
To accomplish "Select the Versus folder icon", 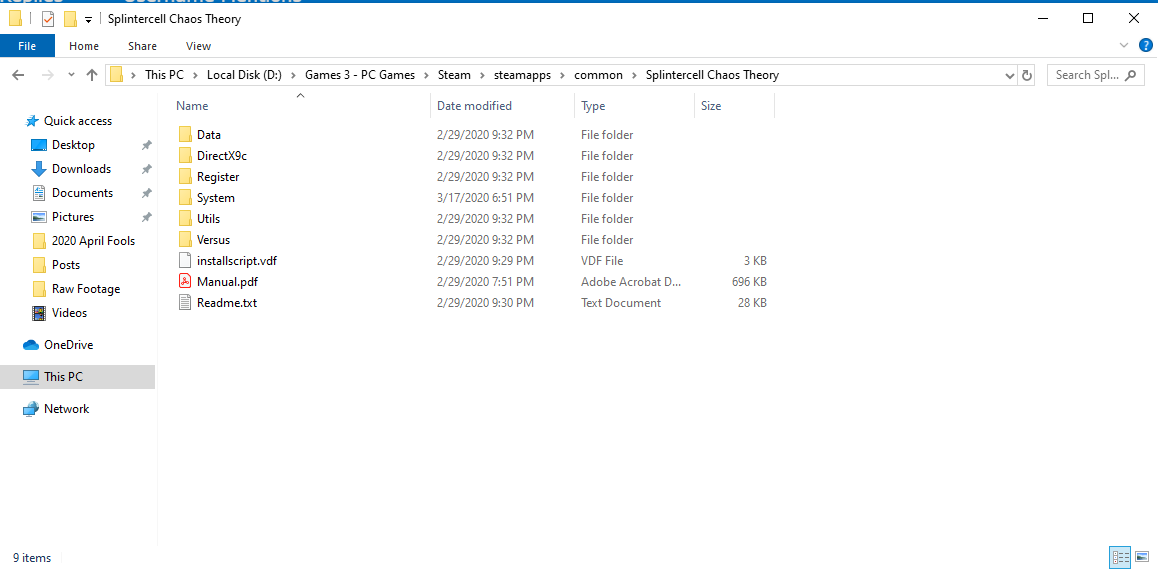I will [185, 240].
